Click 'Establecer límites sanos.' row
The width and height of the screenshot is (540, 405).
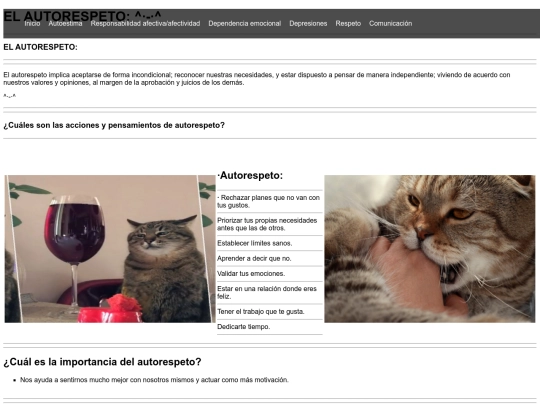tap(255, 243)
